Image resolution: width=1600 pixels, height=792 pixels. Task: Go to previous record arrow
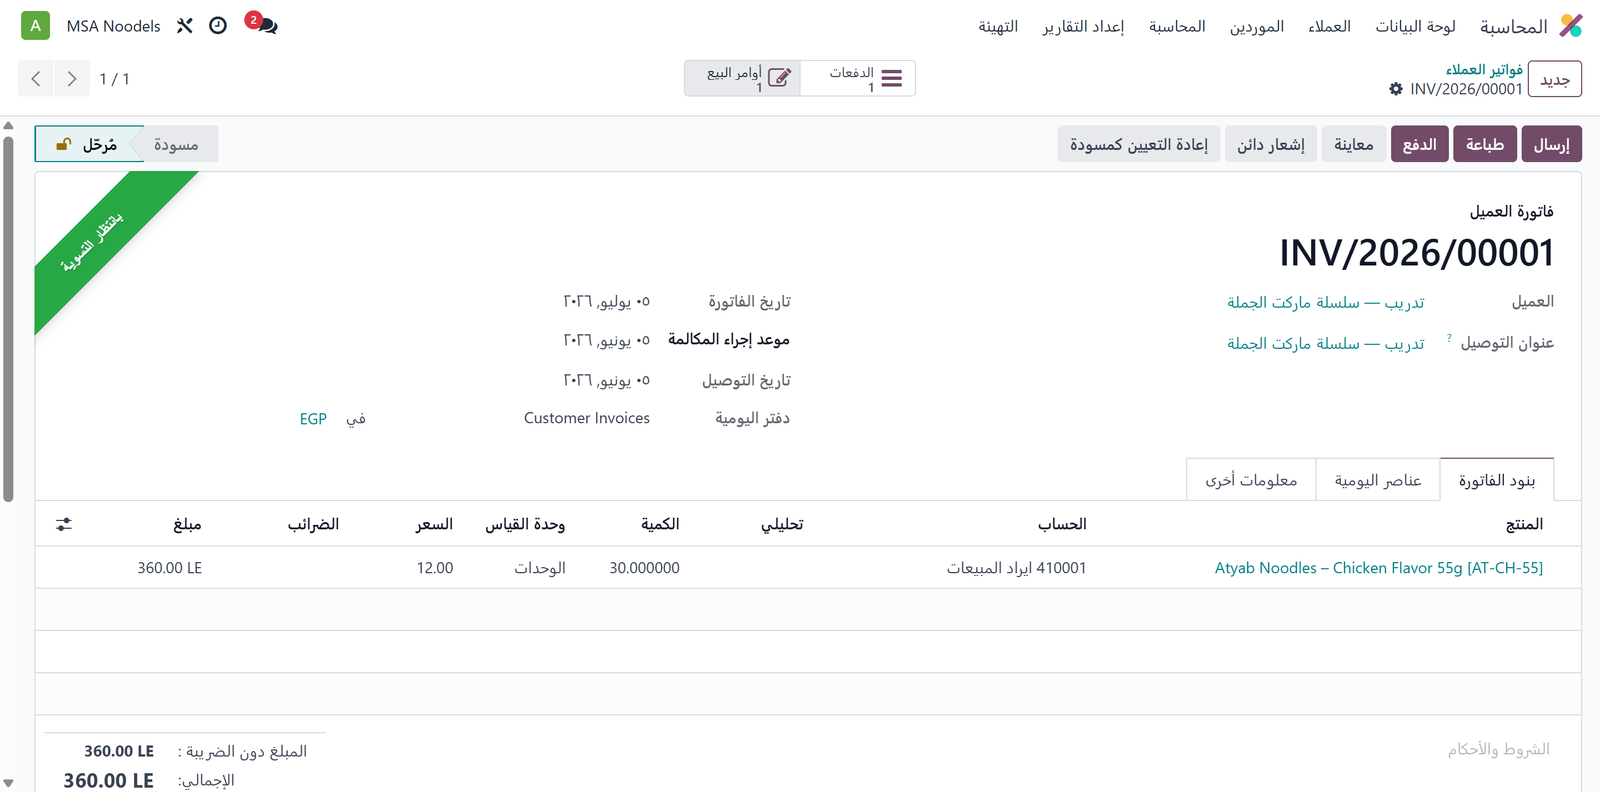36,79
